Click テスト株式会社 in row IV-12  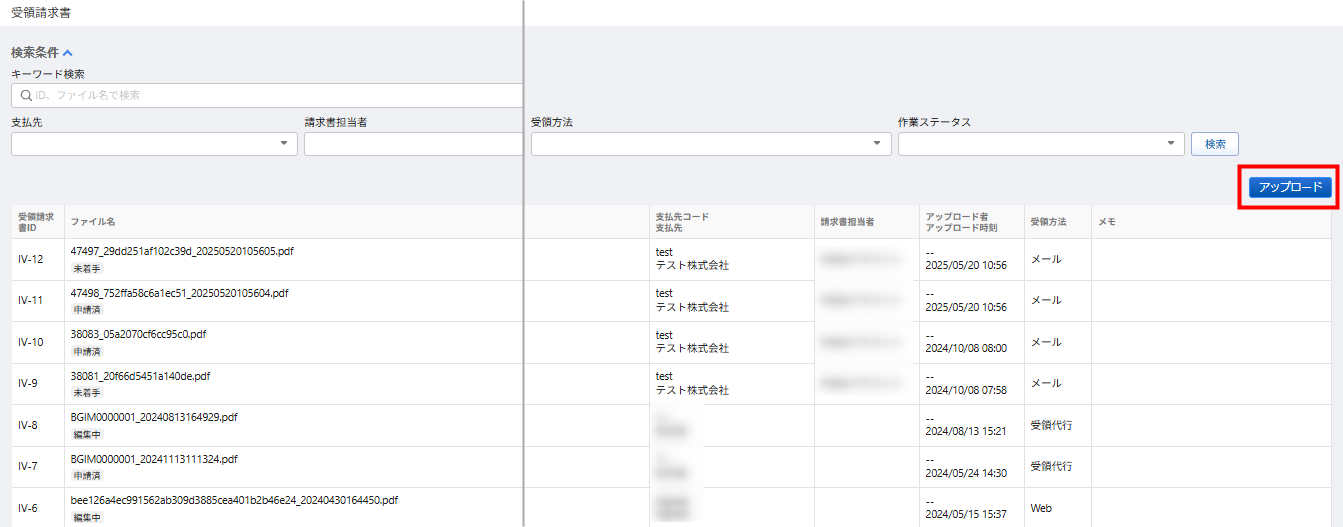692,266
